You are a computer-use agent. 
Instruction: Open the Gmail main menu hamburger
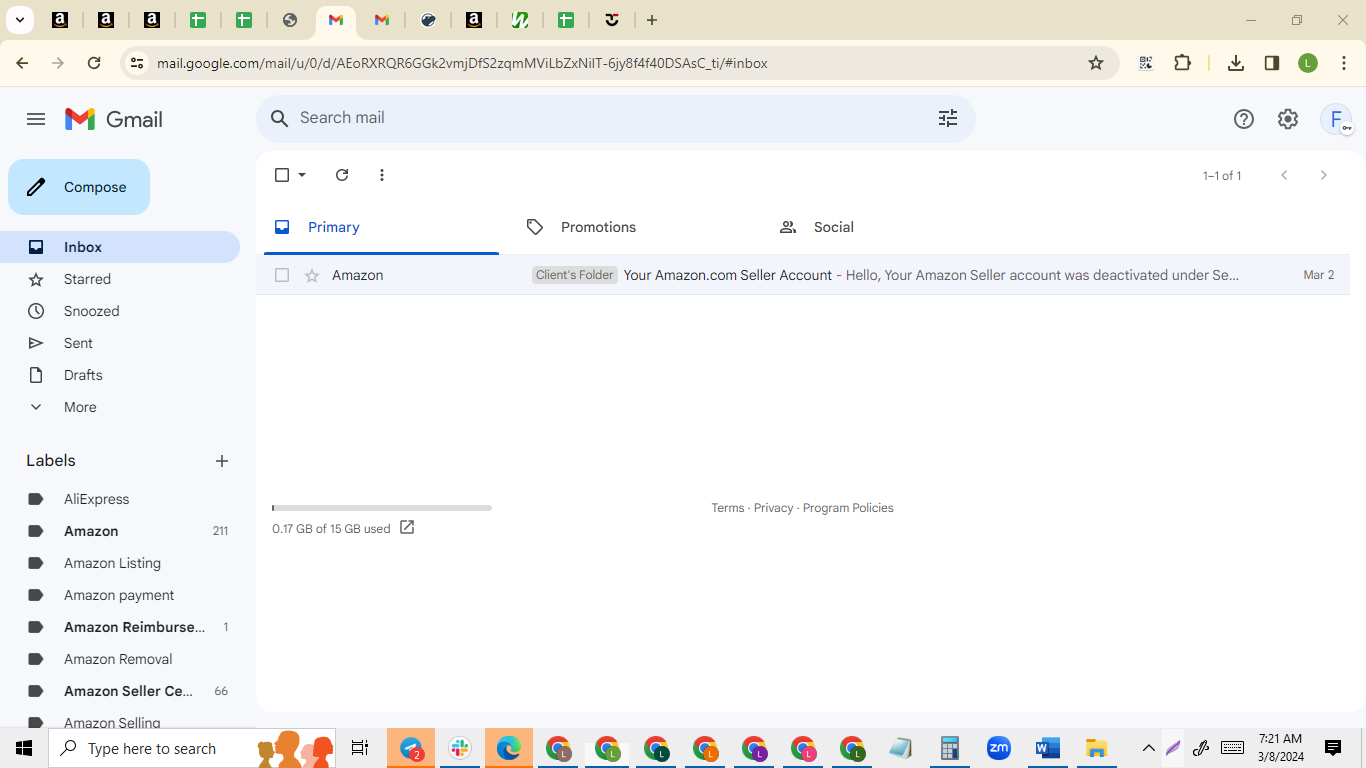point(36,119)
